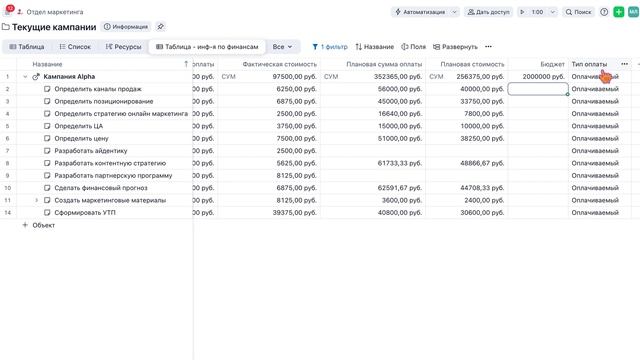640x360 pixels.
Task: Click the Объект add row link
Action: pyautogui.click(x=43, y=225)
